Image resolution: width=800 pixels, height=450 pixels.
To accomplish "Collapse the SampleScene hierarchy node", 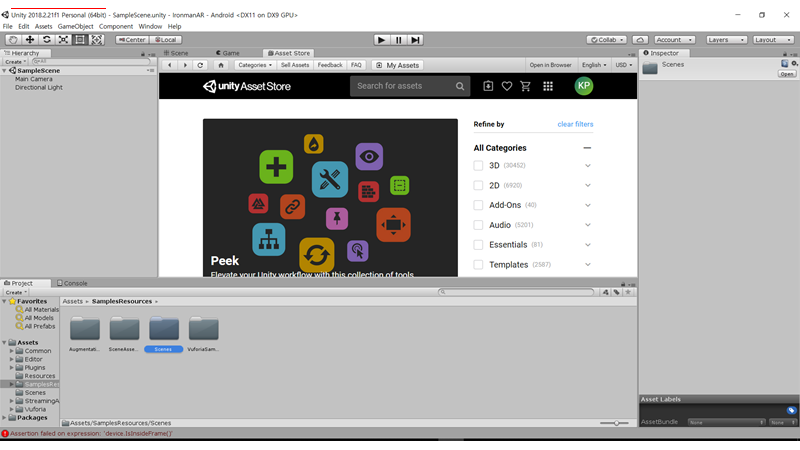I will coord(5,71).
